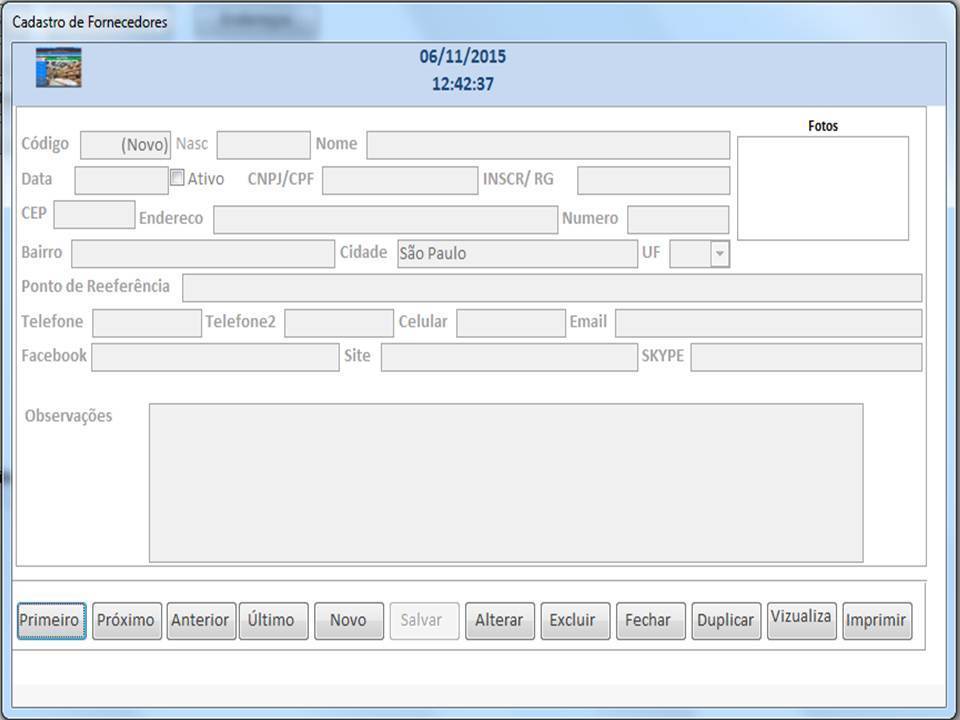Close the form with Fechar button
Image resolution: width=960 pixels, height=720 pixels.
(648, 620)
